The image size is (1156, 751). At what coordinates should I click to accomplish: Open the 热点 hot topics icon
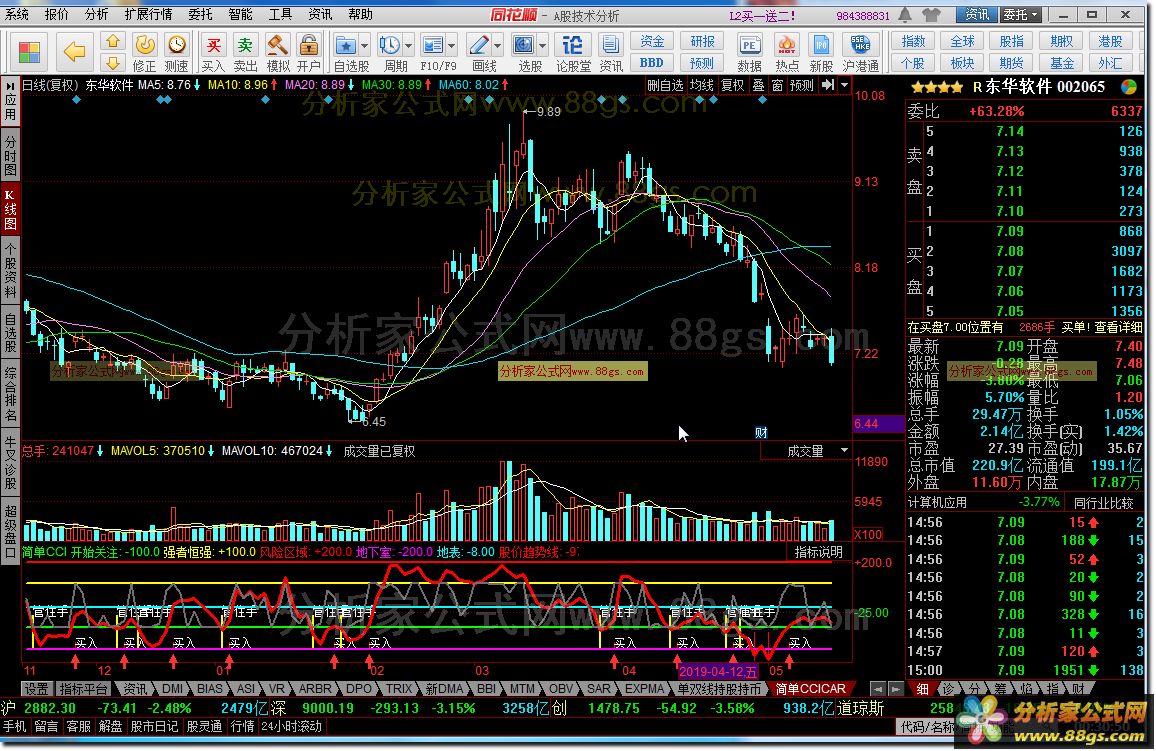[x=786, y=53]
